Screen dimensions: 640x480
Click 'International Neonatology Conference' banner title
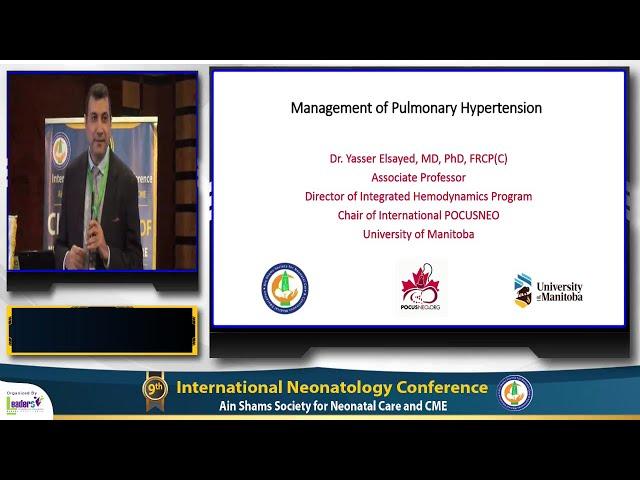(x=332, y=387)
